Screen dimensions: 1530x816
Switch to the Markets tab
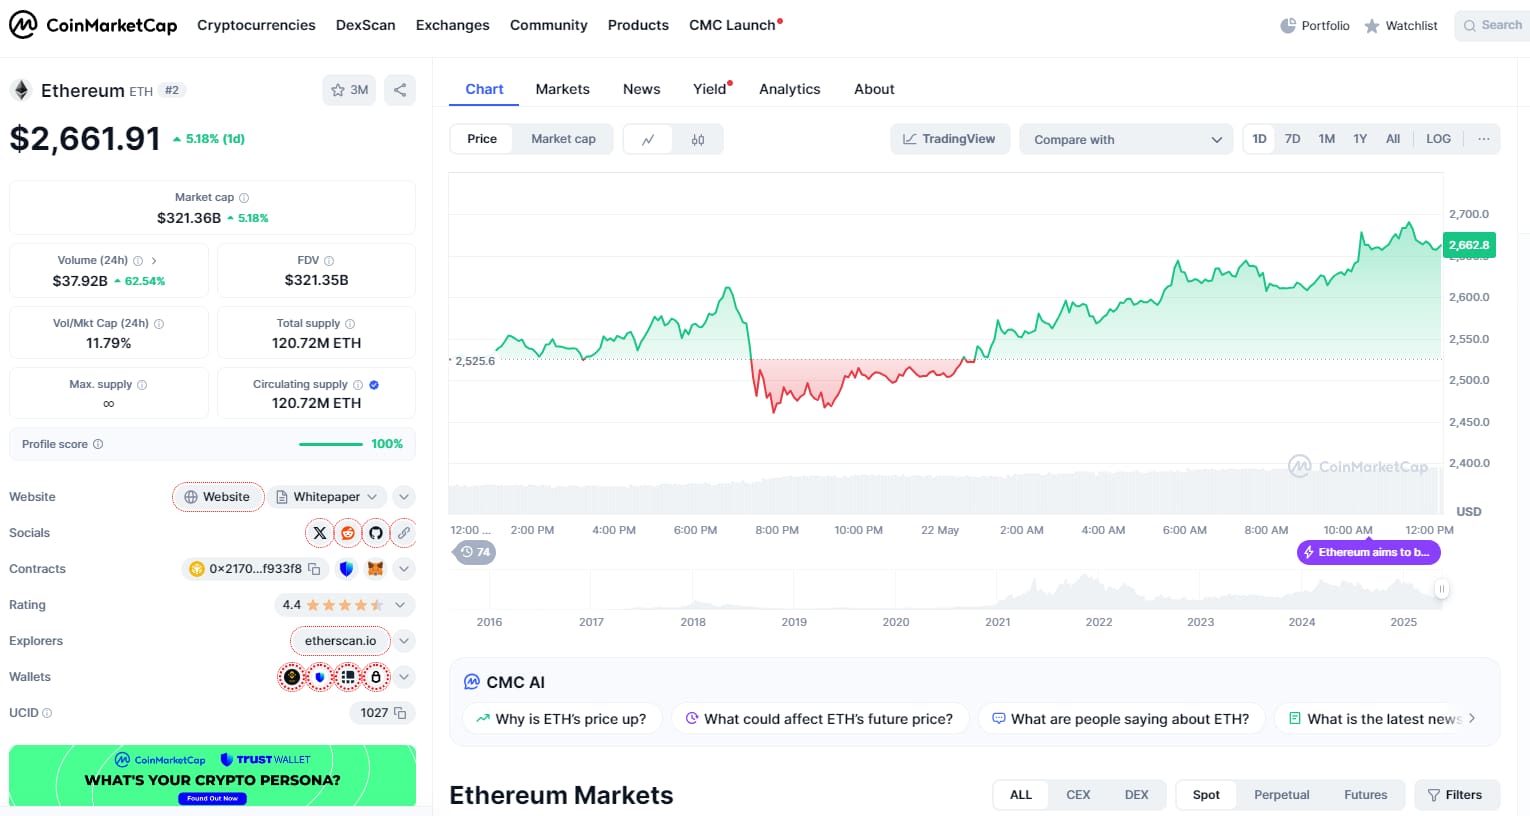(563, 89)
